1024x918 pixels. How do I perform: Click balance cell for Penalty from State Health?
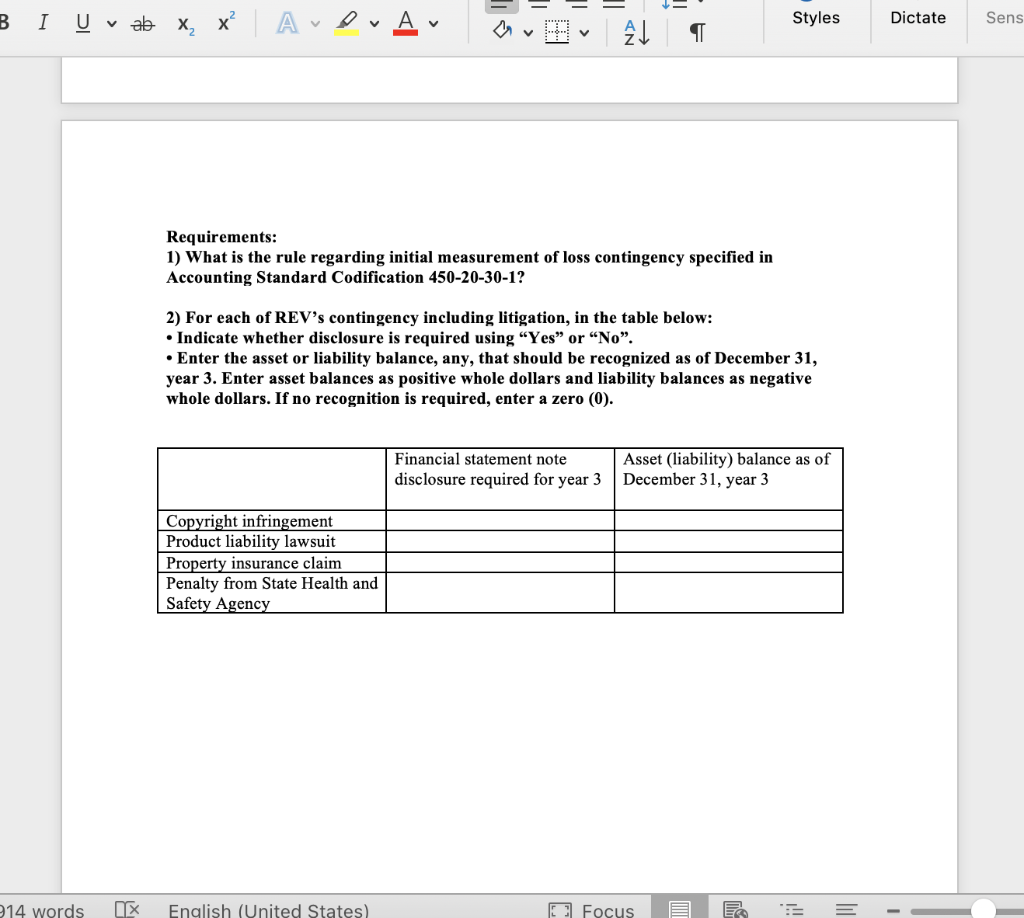[729, 593]
